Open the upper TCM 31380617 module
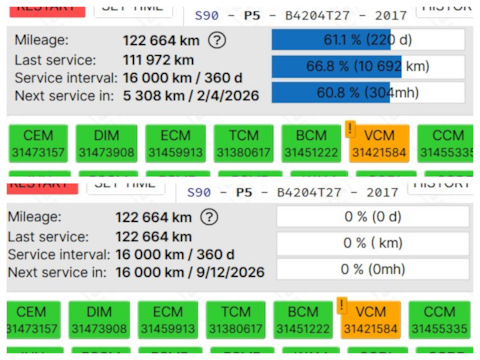480x360 pixels. tap(244, 144)
